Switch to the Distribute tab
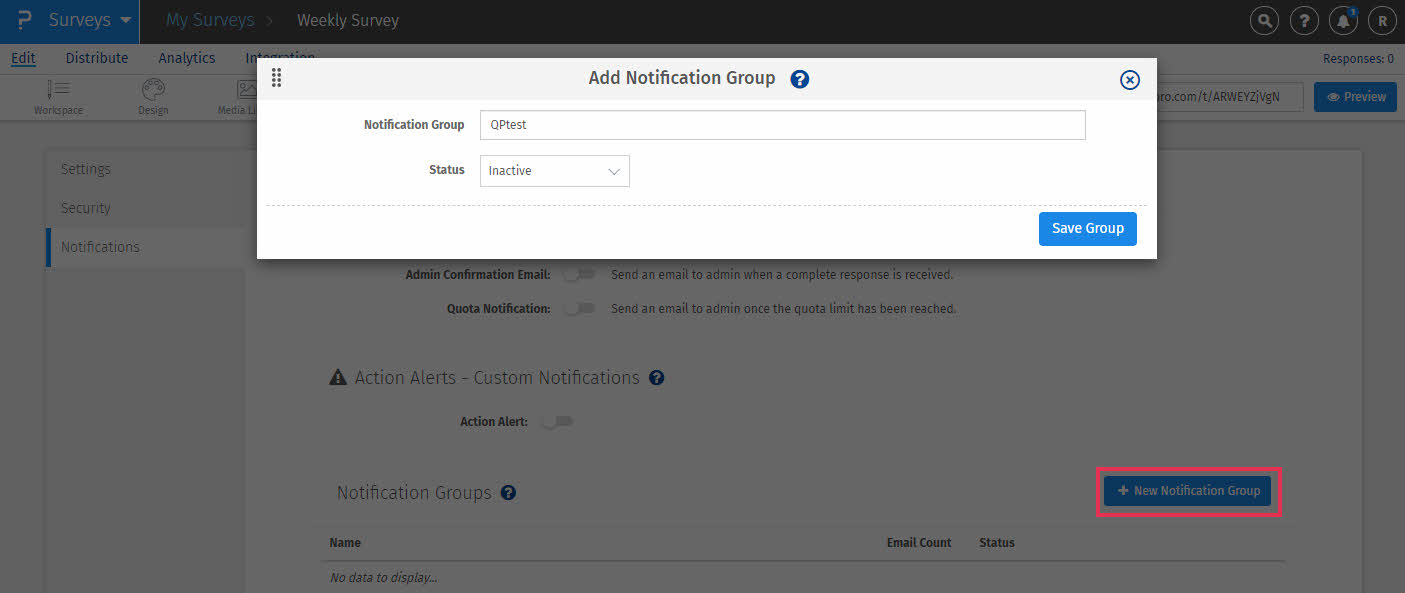The width and height of the screenshot is (1405, 593). (x=97, y=58)
